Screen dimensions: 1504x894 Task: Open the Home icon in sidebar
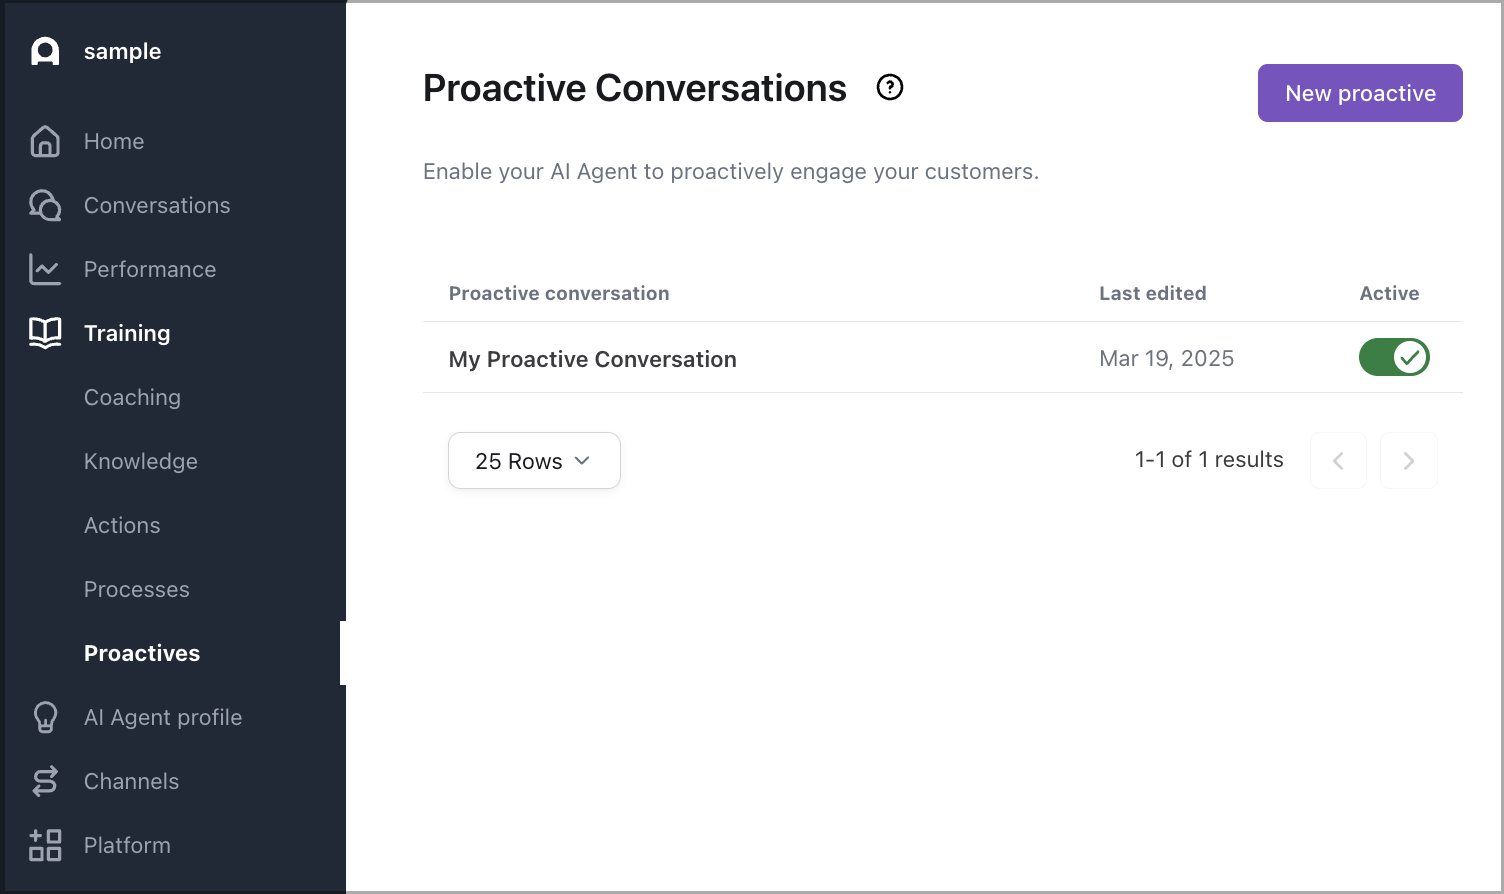pos(45,141)
